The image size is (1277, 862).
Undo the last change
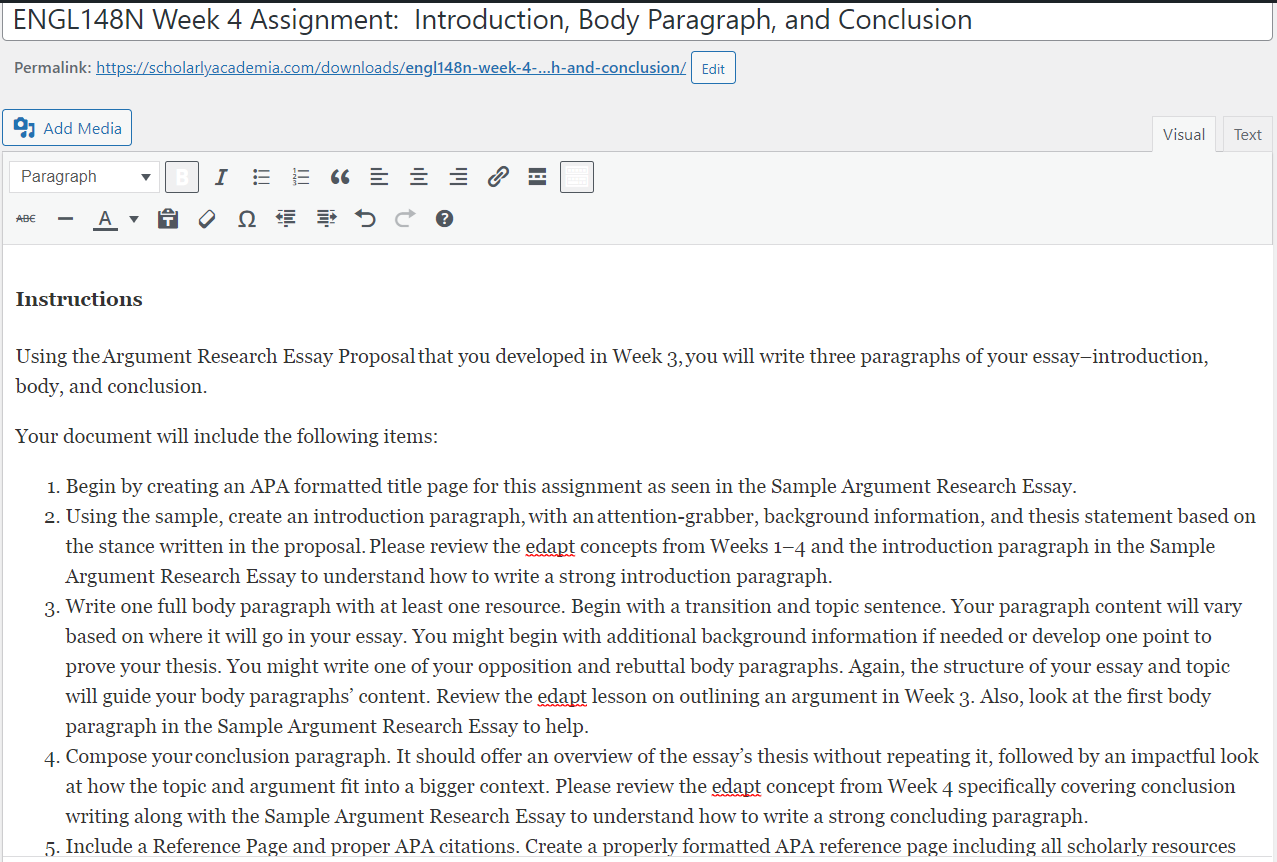tap(365, 218)
